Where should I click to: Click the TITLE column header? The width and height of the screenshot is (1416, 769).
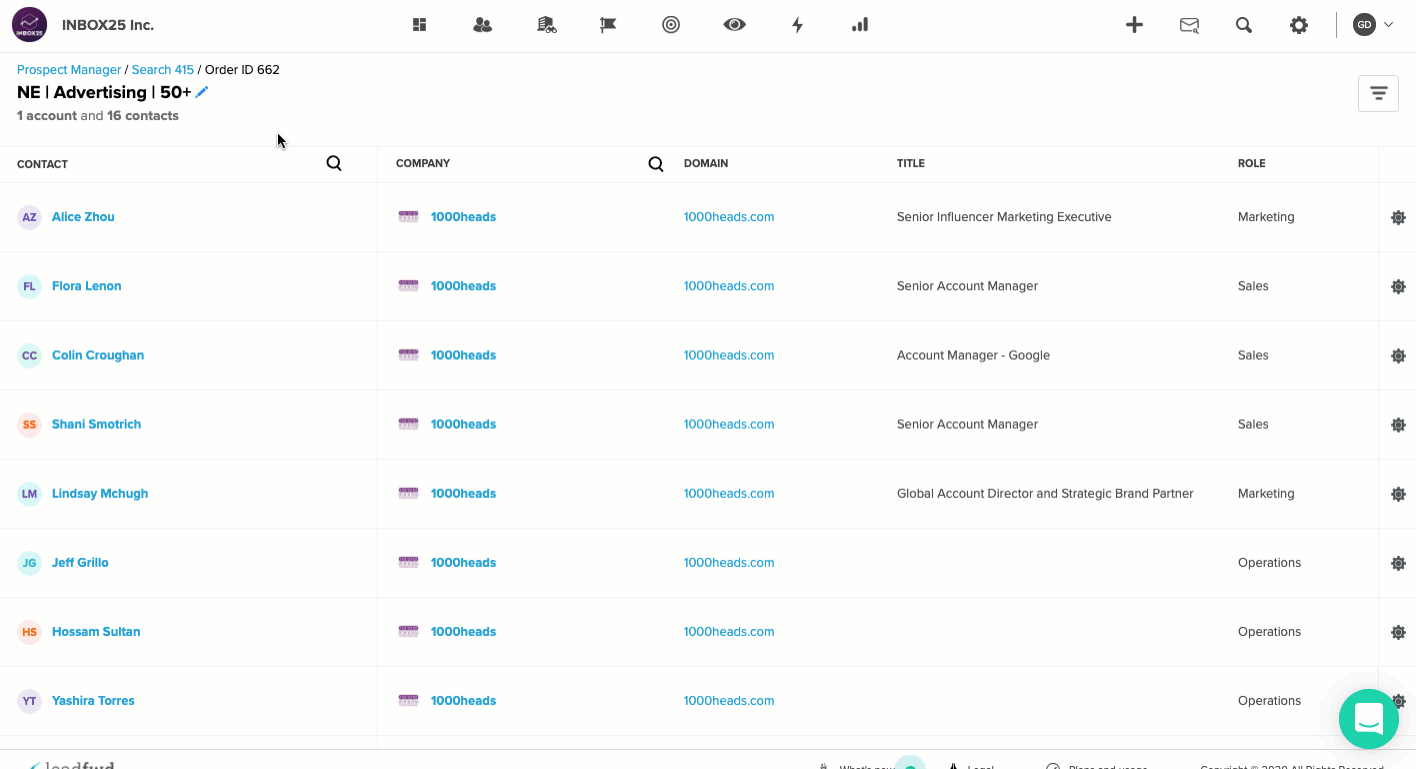(911, 163)
